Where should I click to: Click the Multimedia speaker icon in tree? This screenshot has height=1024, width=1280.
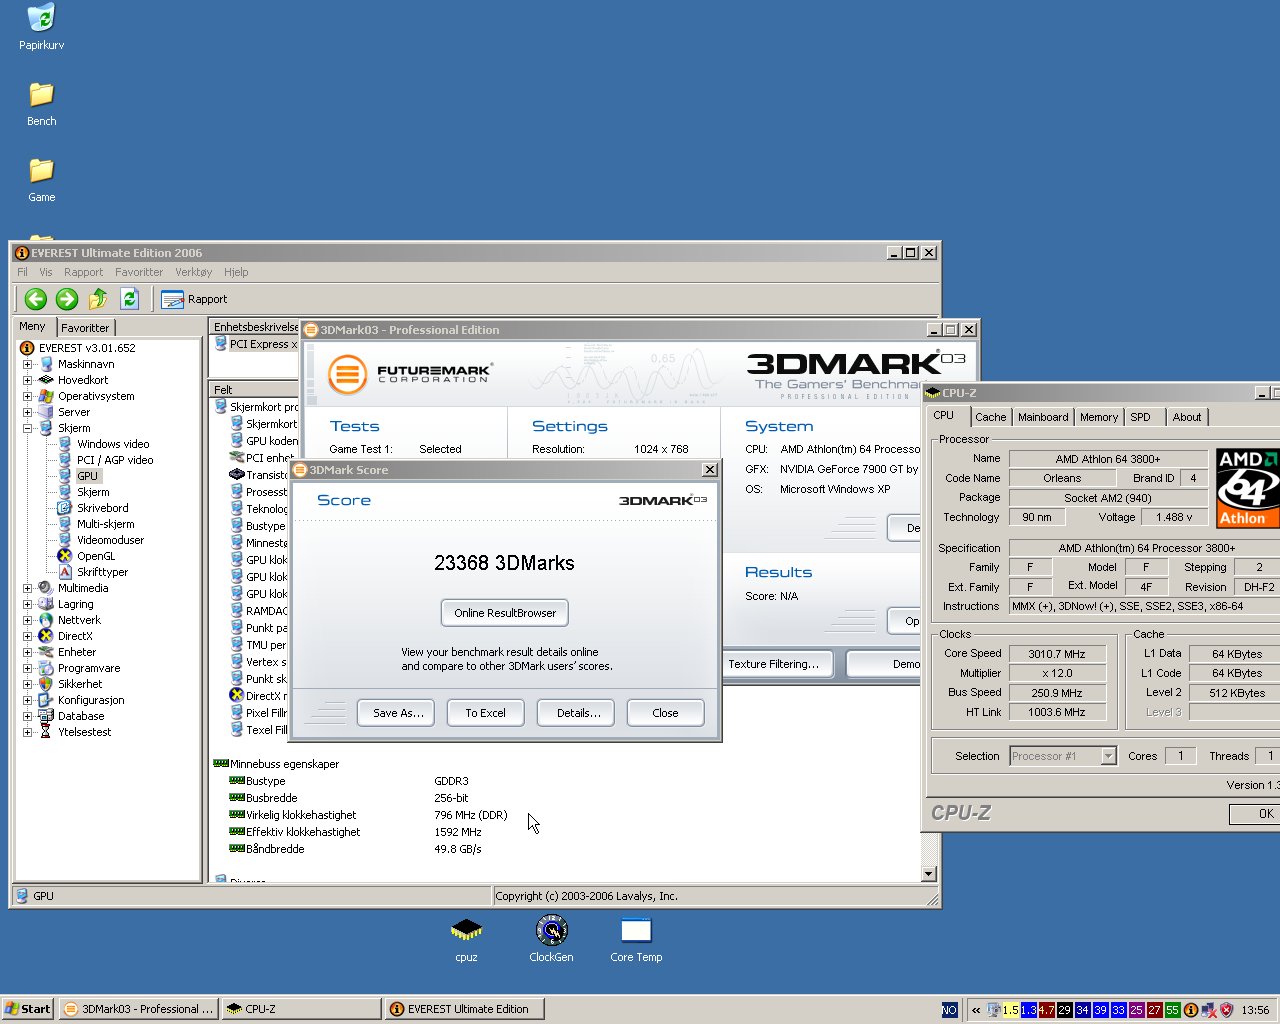coord(46,588)
